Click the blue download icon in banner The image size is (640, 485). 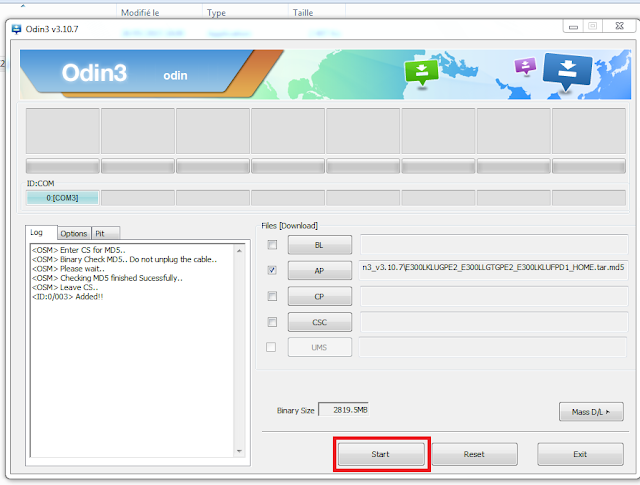tap(567, 71)
